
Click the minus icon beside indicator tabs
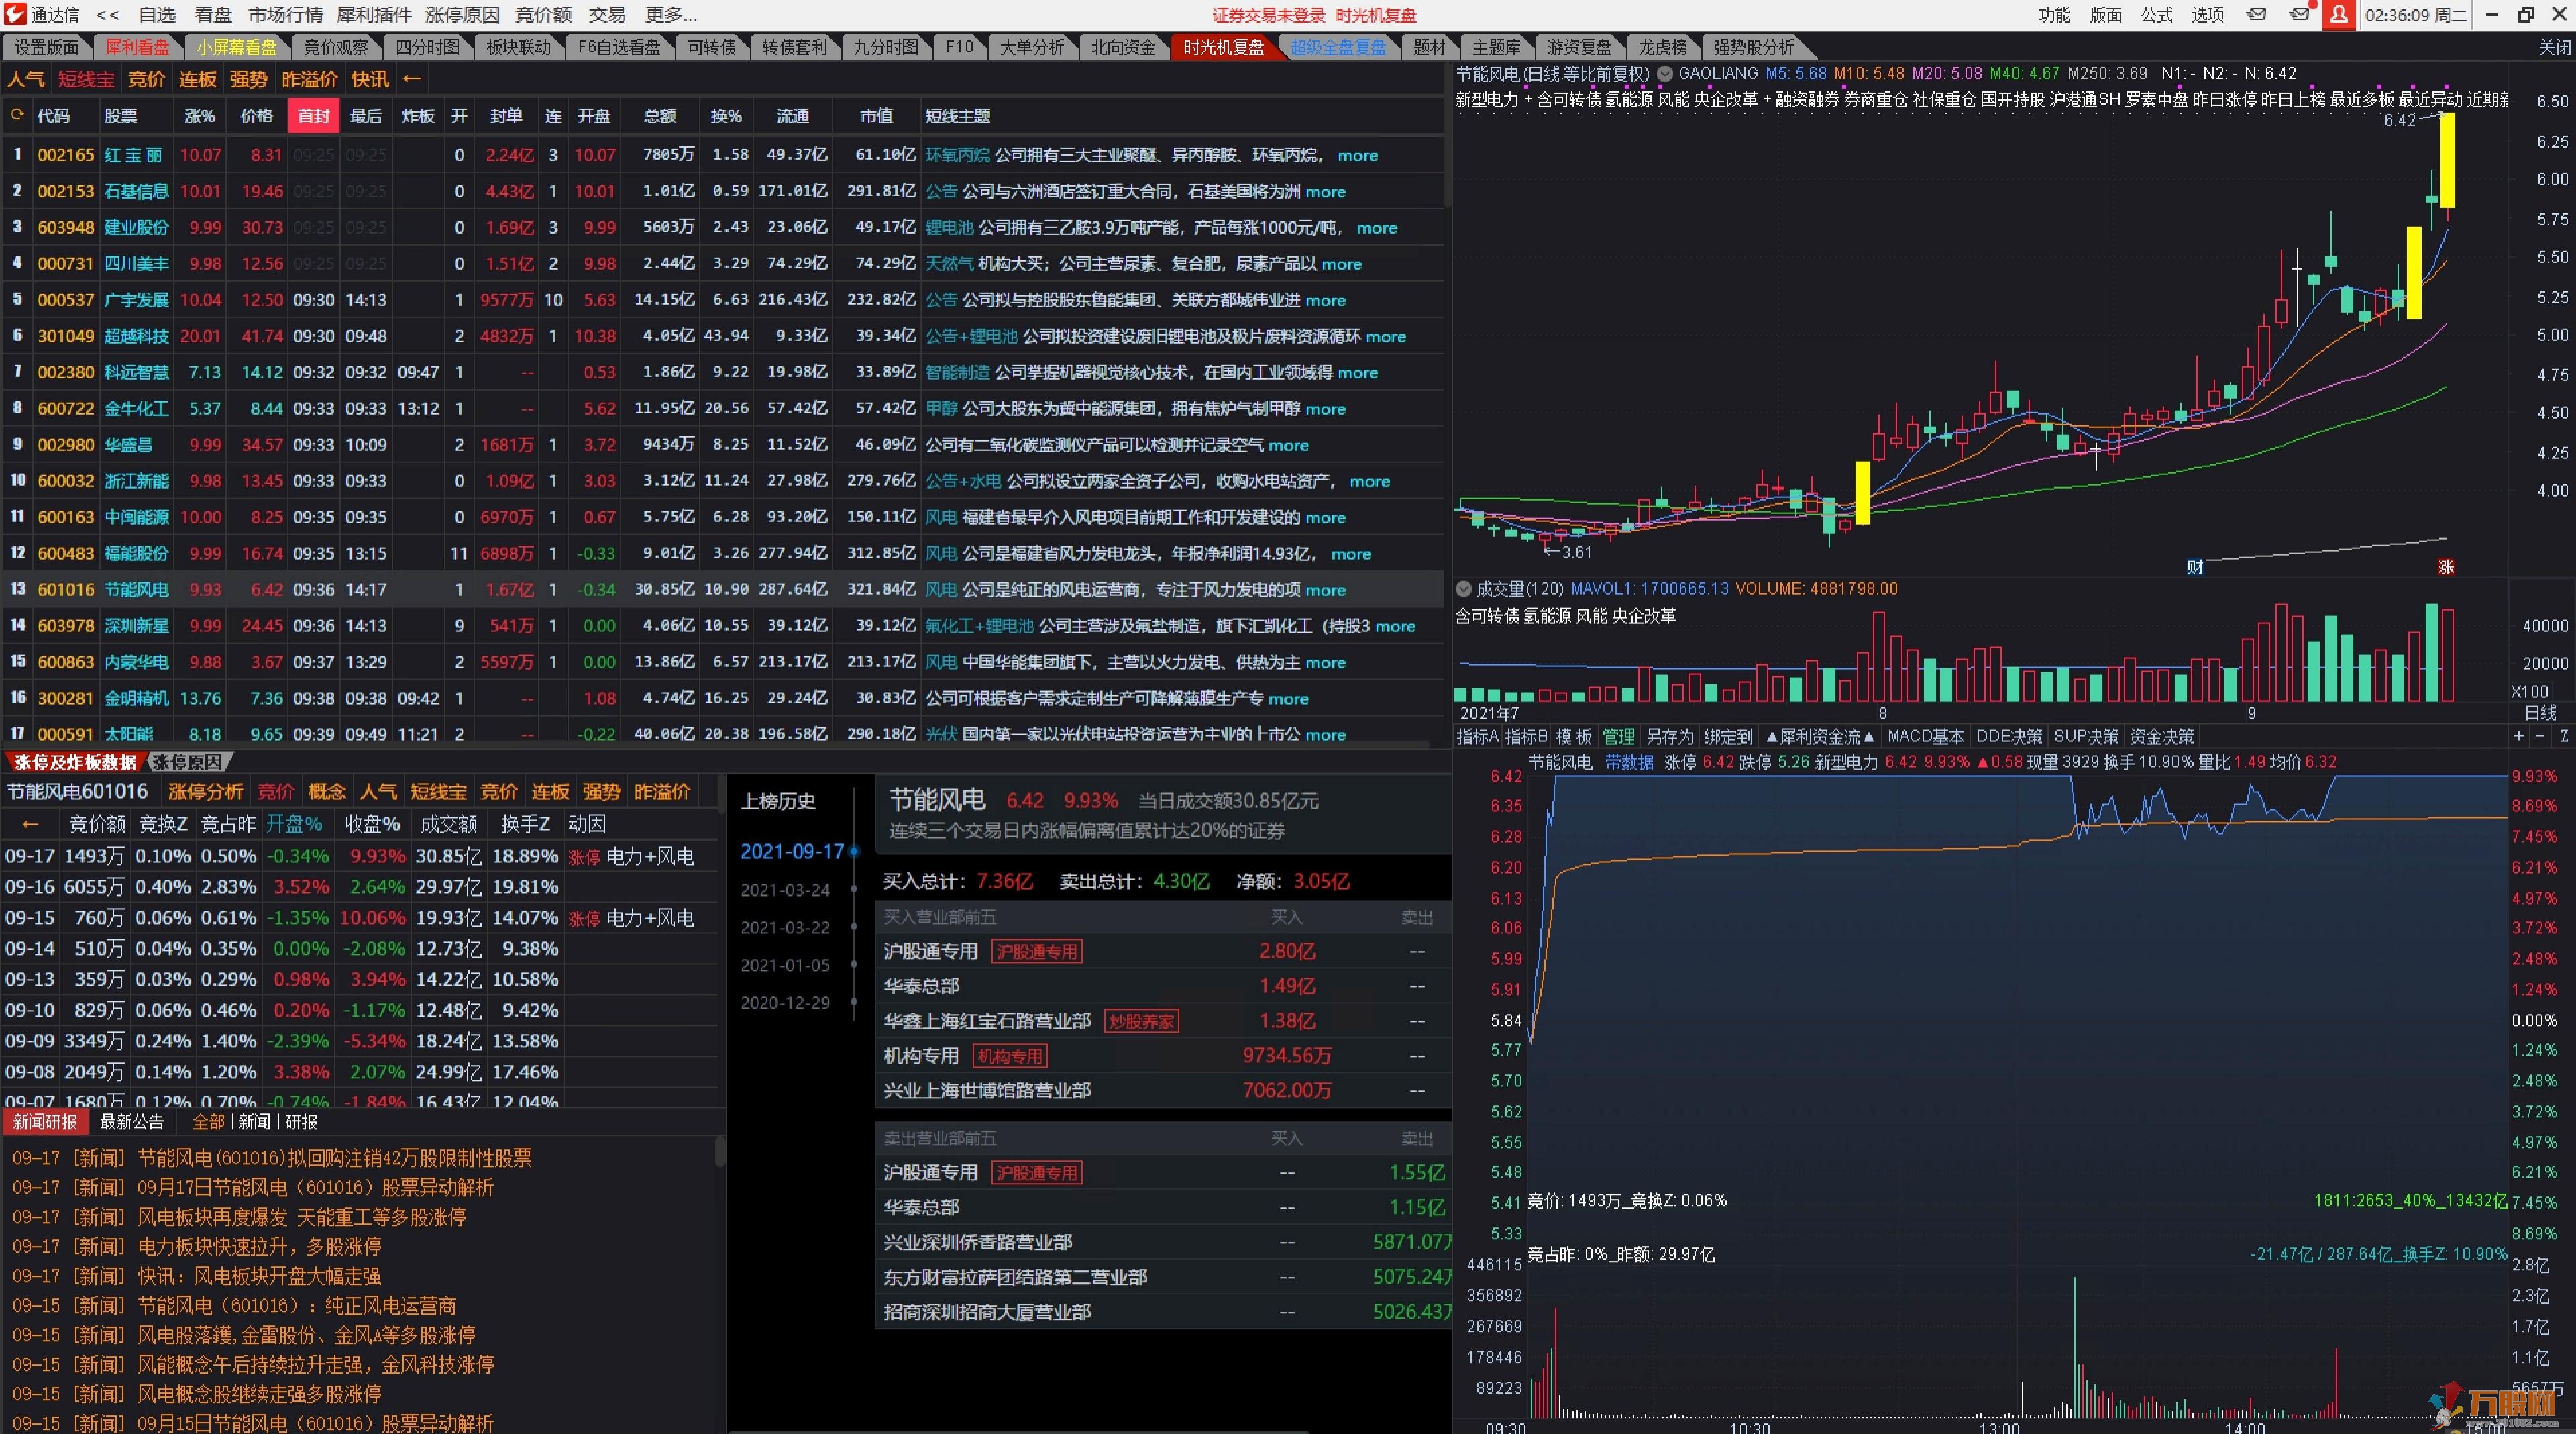click(2540, 736)
